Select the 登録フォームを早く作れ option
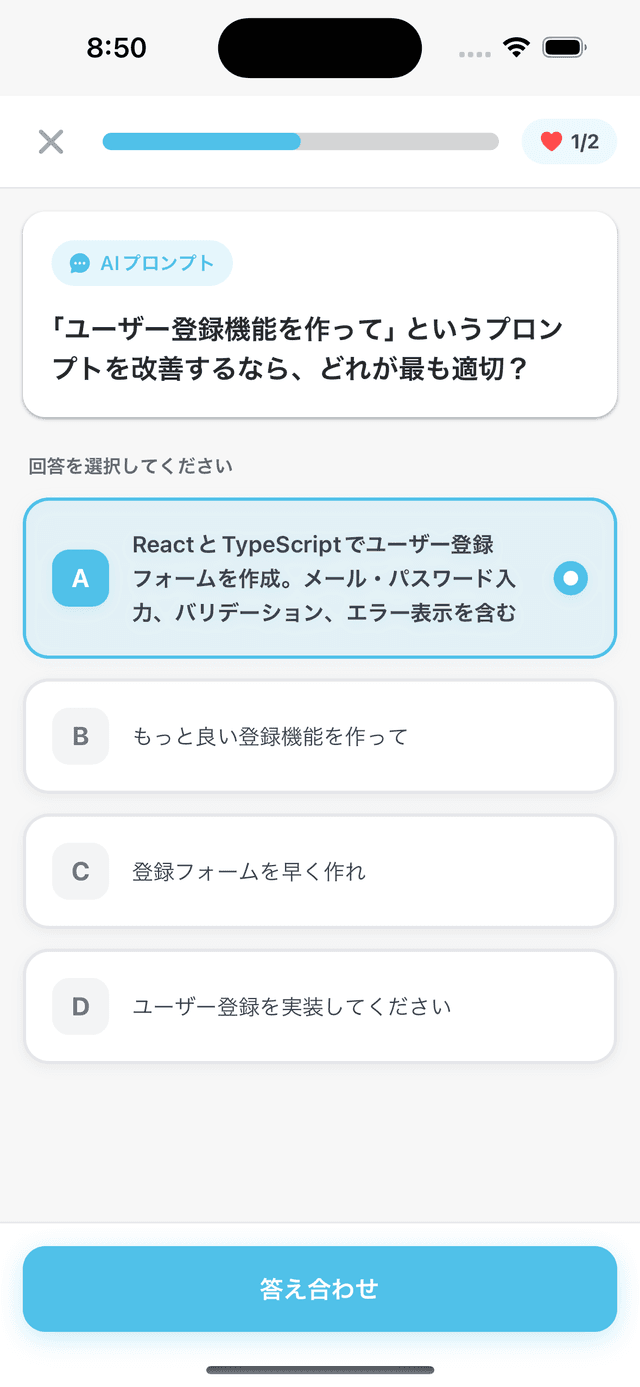Screen dimensions: 640x1387 [320, 871]
